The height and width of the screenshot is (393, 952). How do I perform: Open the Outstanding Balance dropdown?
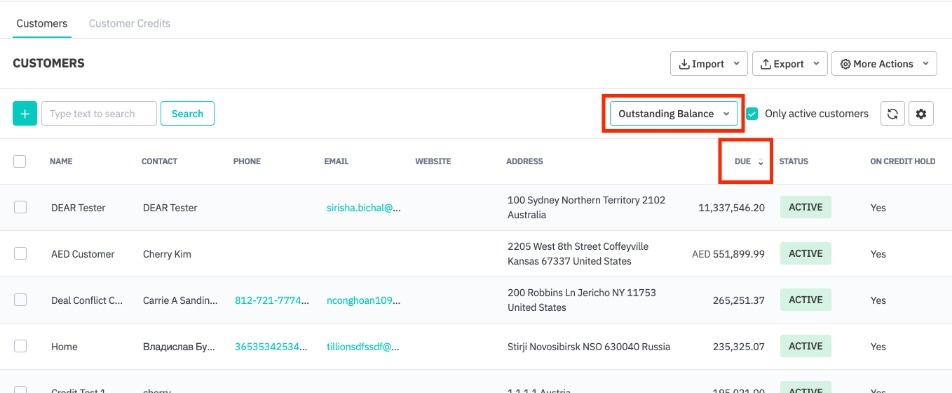tap(673, 114)
